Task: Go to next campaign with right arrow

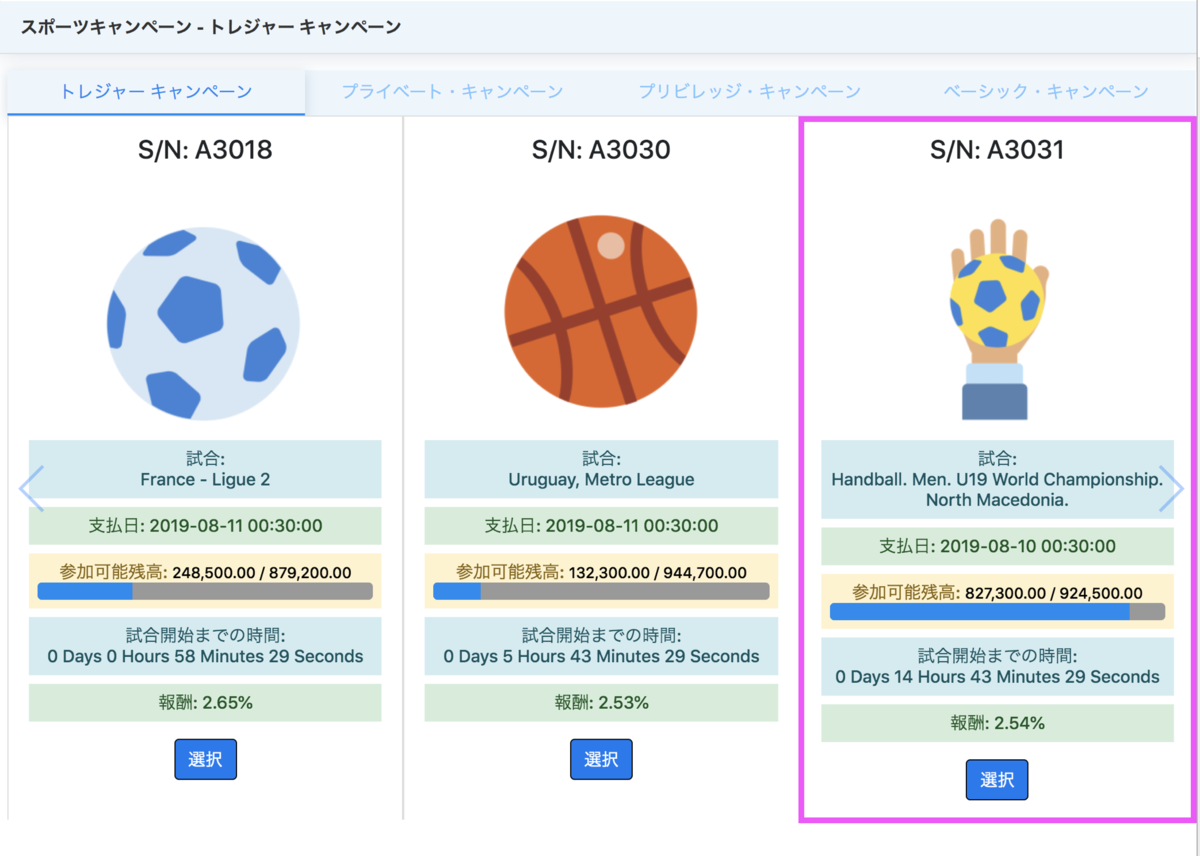Action: pyautogui.click(x=1171, y=488)
